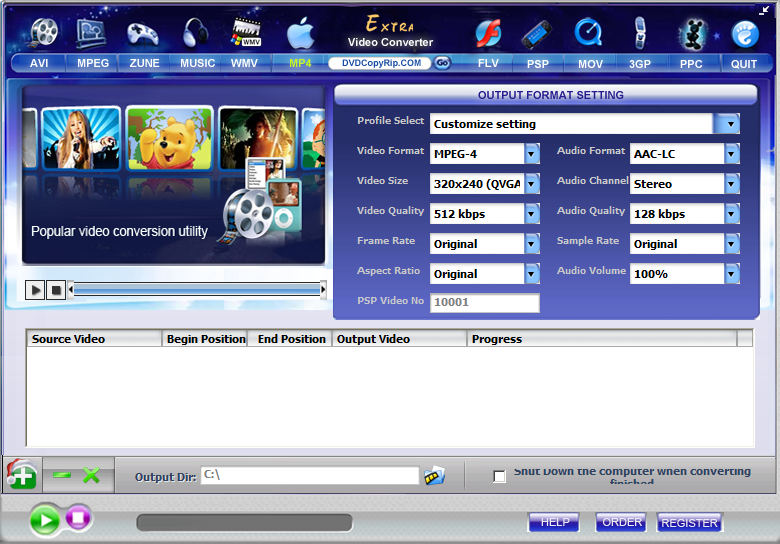
Task: Open the Audio Quality dropdown
Action: pos(732,214)
